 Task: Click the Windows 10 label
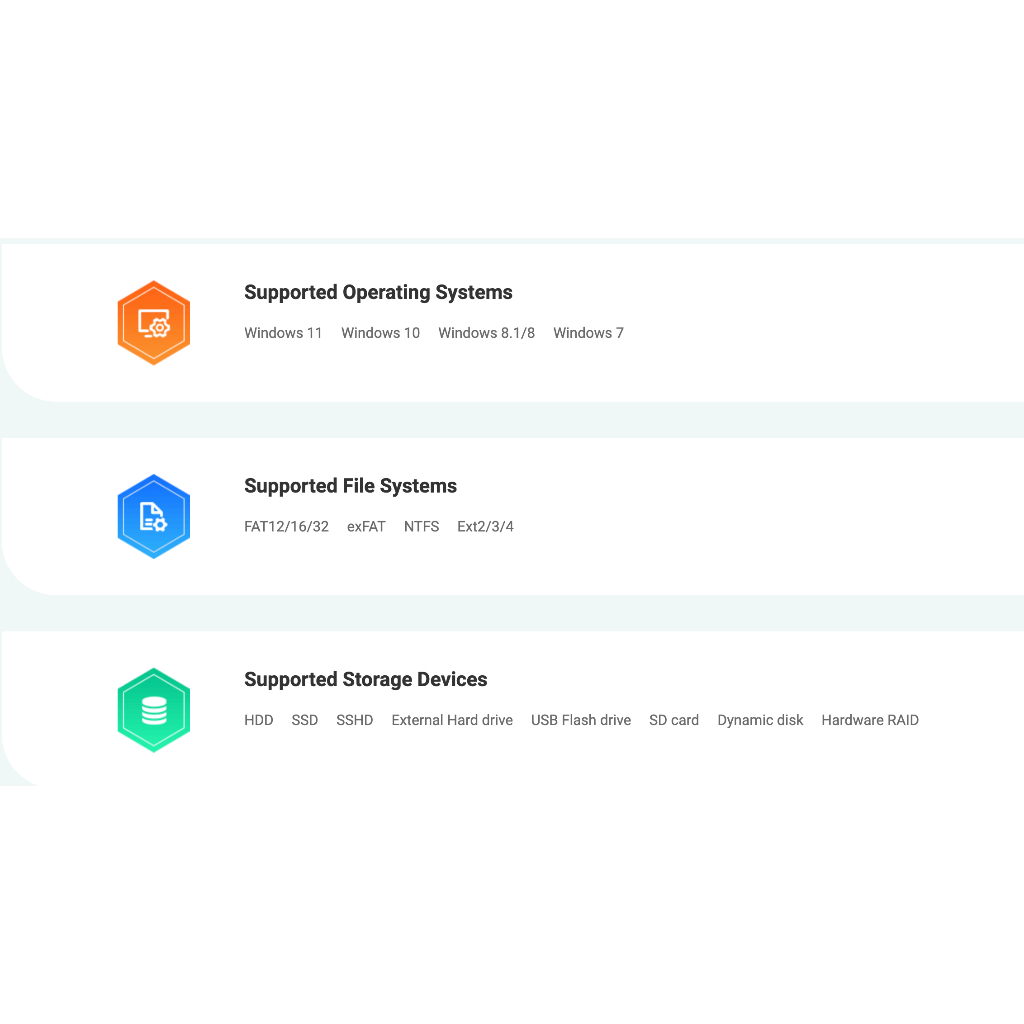(x=381, y=333)
